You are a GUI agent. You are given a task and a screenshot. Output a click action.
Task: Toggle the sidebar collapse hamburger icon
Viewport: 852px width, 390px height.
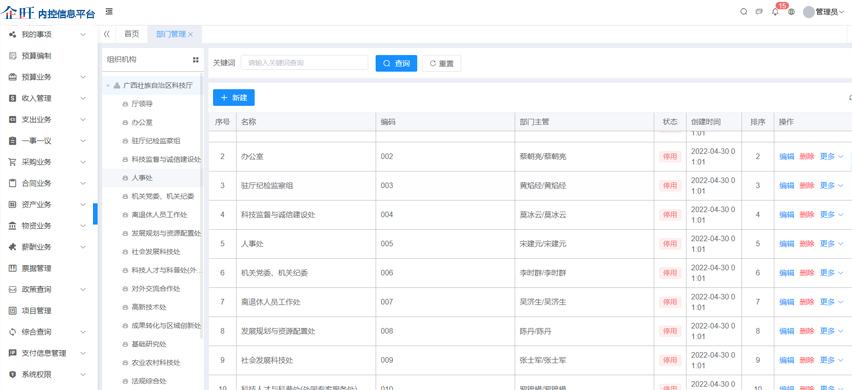tap(109, 11)
